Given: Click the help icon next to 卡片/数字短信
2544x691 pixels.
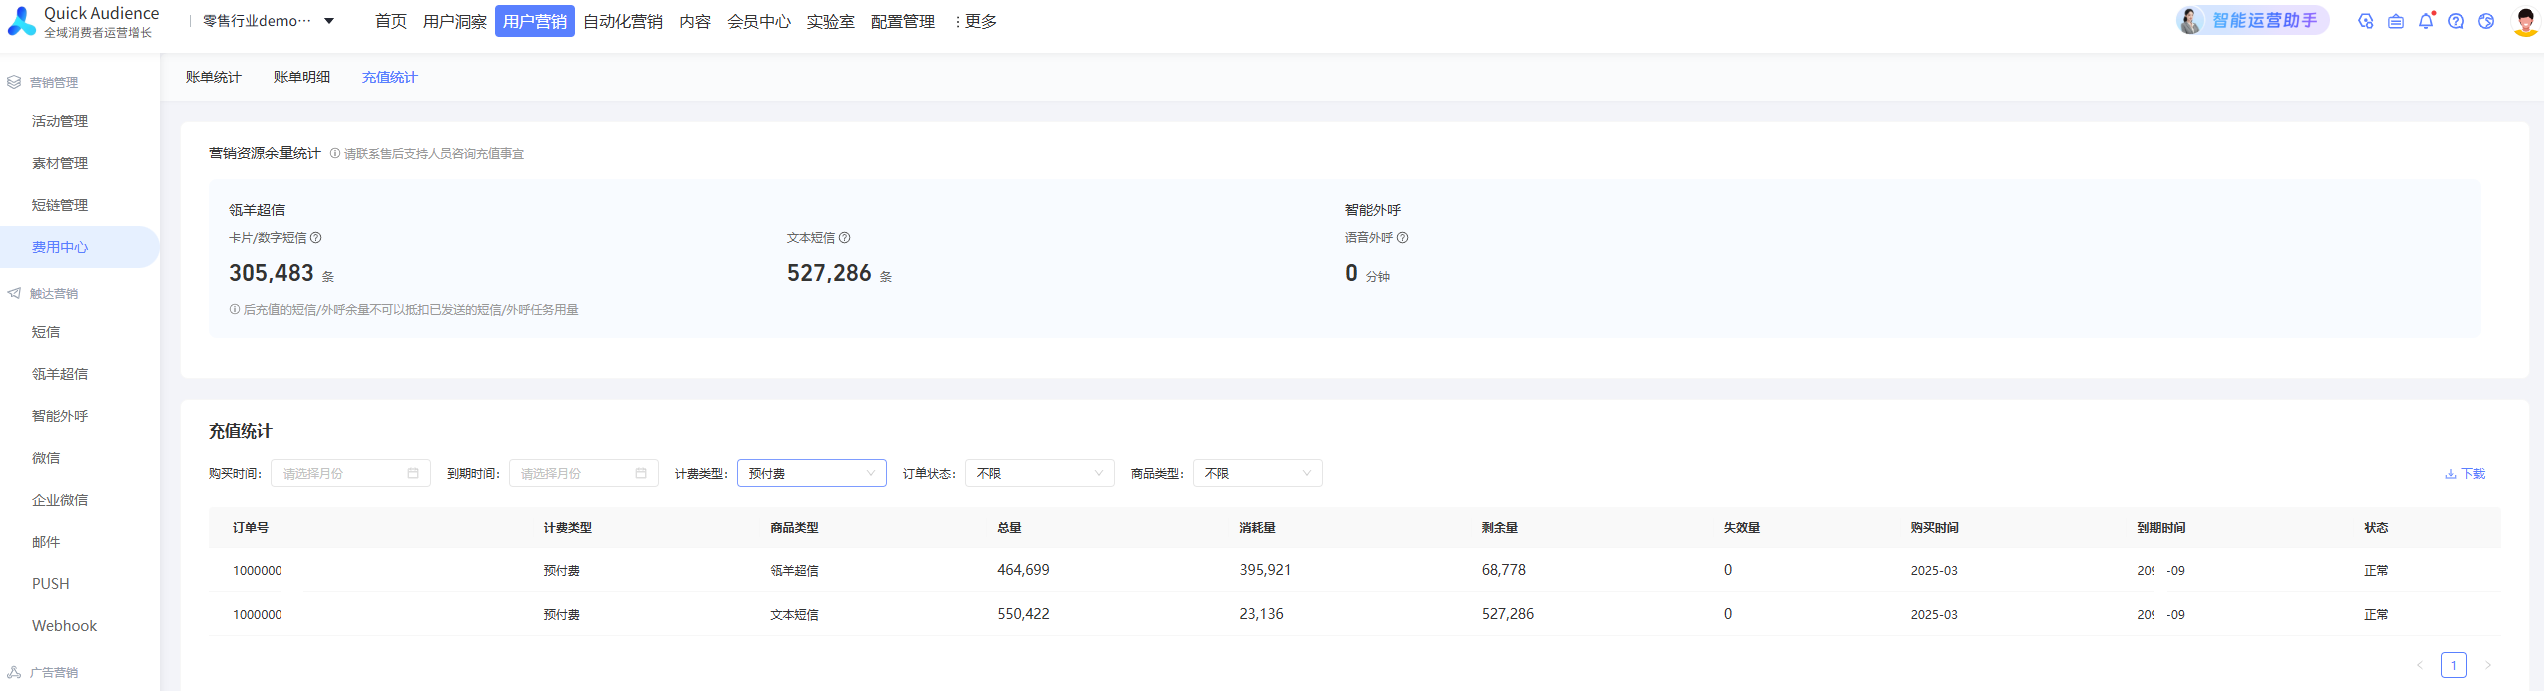Looking at the screenshot, I should click(316, 237).
